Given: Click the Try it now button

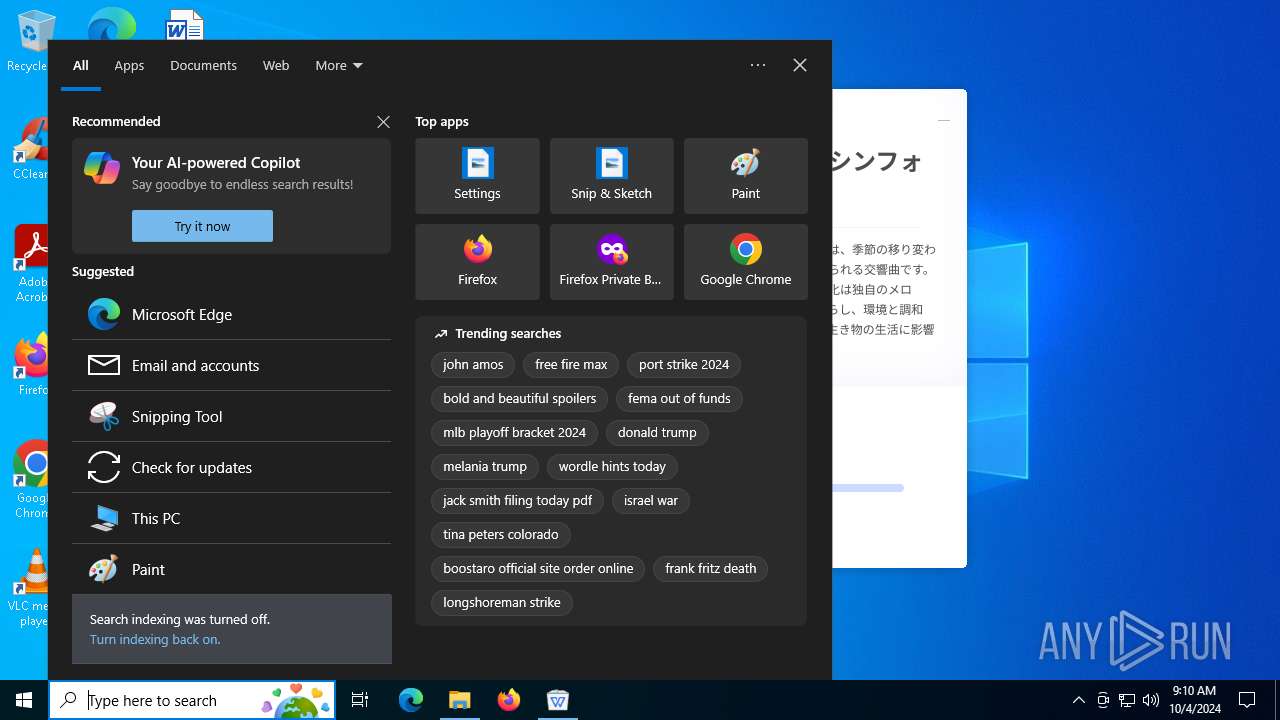Looking at the screenshot, I should (202, 226).
